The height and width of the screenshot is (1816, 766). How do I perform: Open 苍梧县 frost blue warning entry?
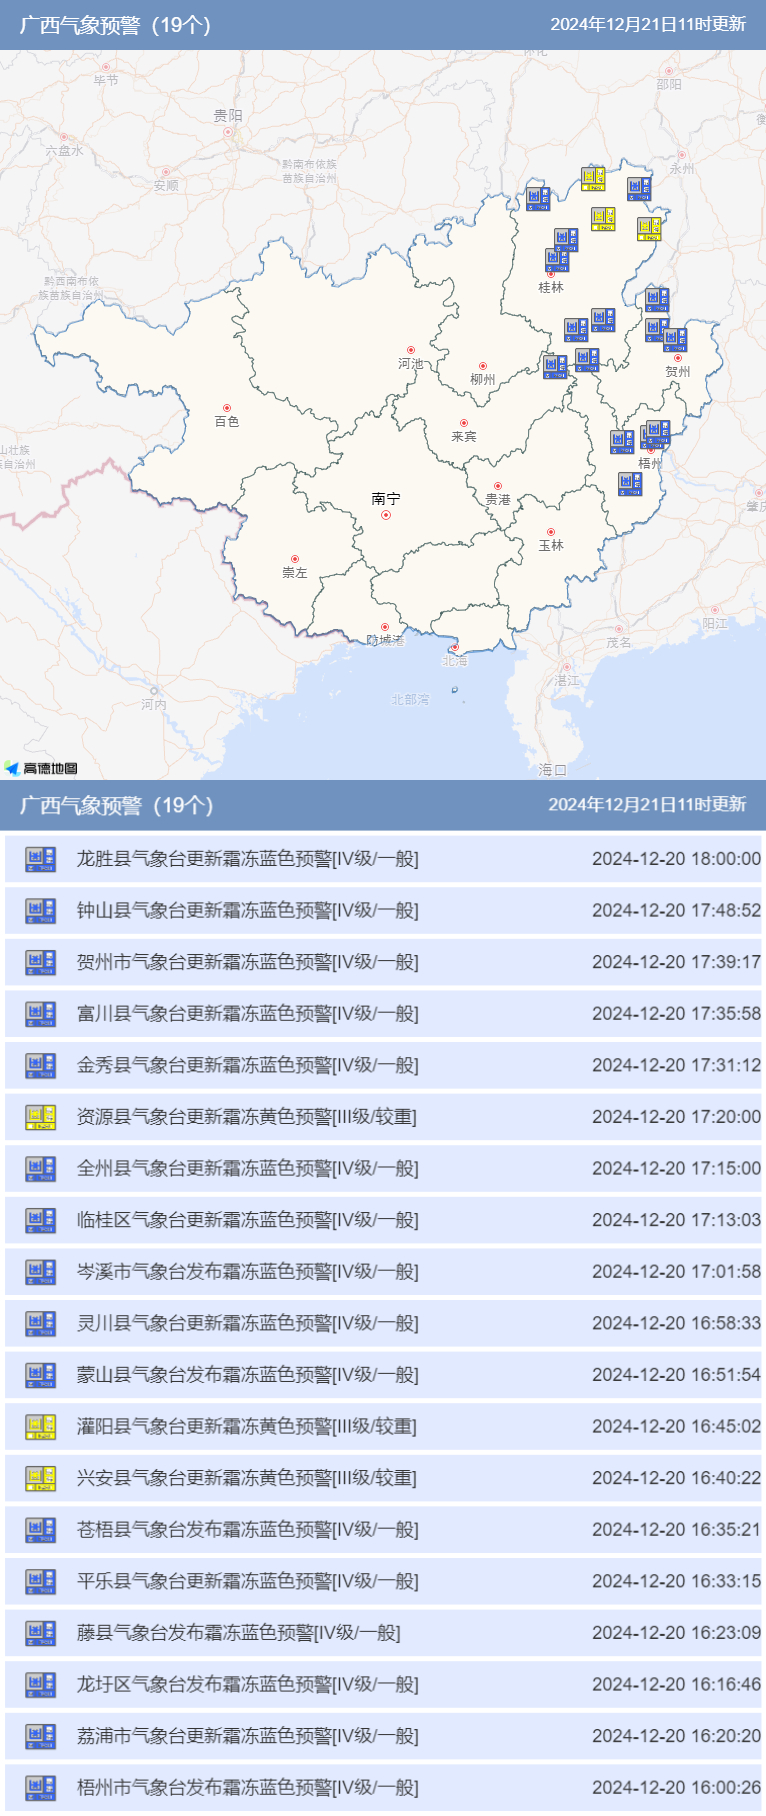pyautogui.click(x=248, y=1530)
